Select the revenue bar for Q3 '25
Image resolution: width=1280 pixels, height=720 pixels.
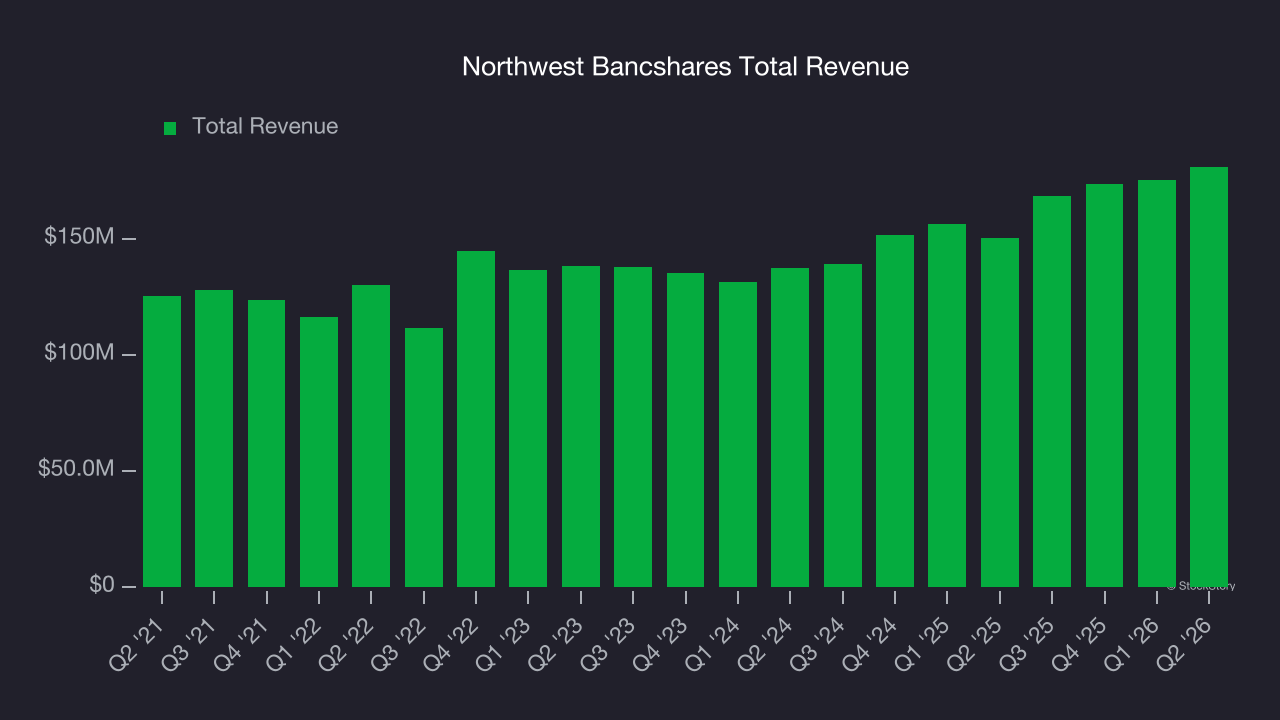[1052, 391]
